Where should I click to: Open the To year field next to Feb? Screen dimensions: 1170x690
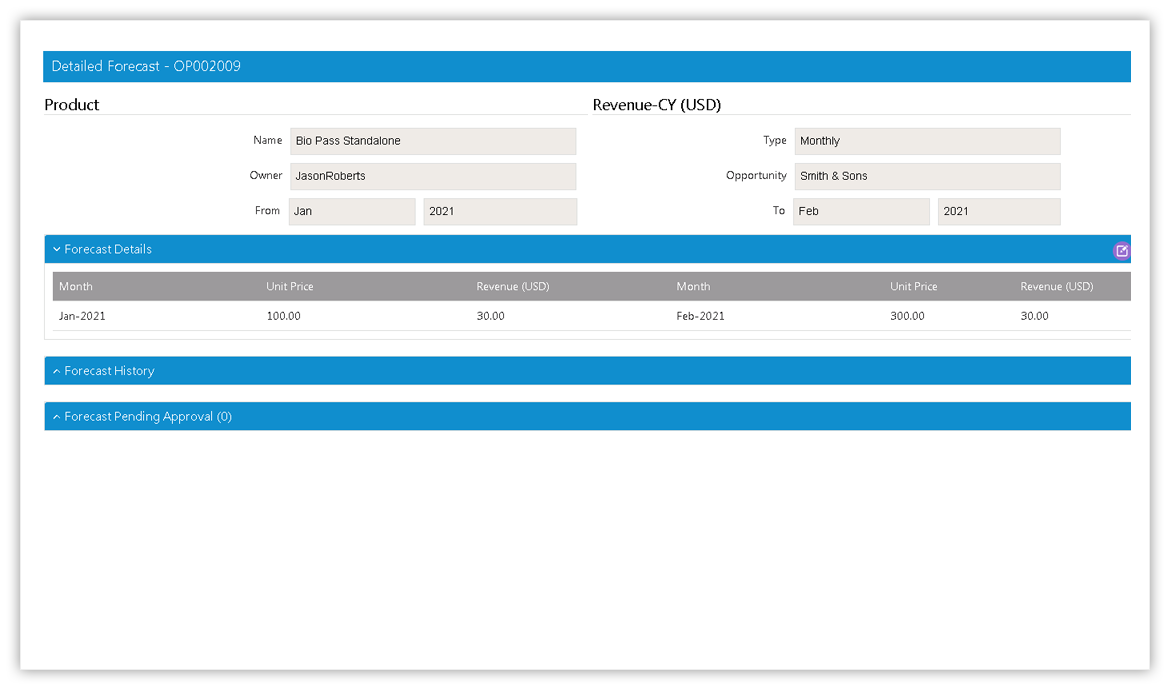pos(998,211)
